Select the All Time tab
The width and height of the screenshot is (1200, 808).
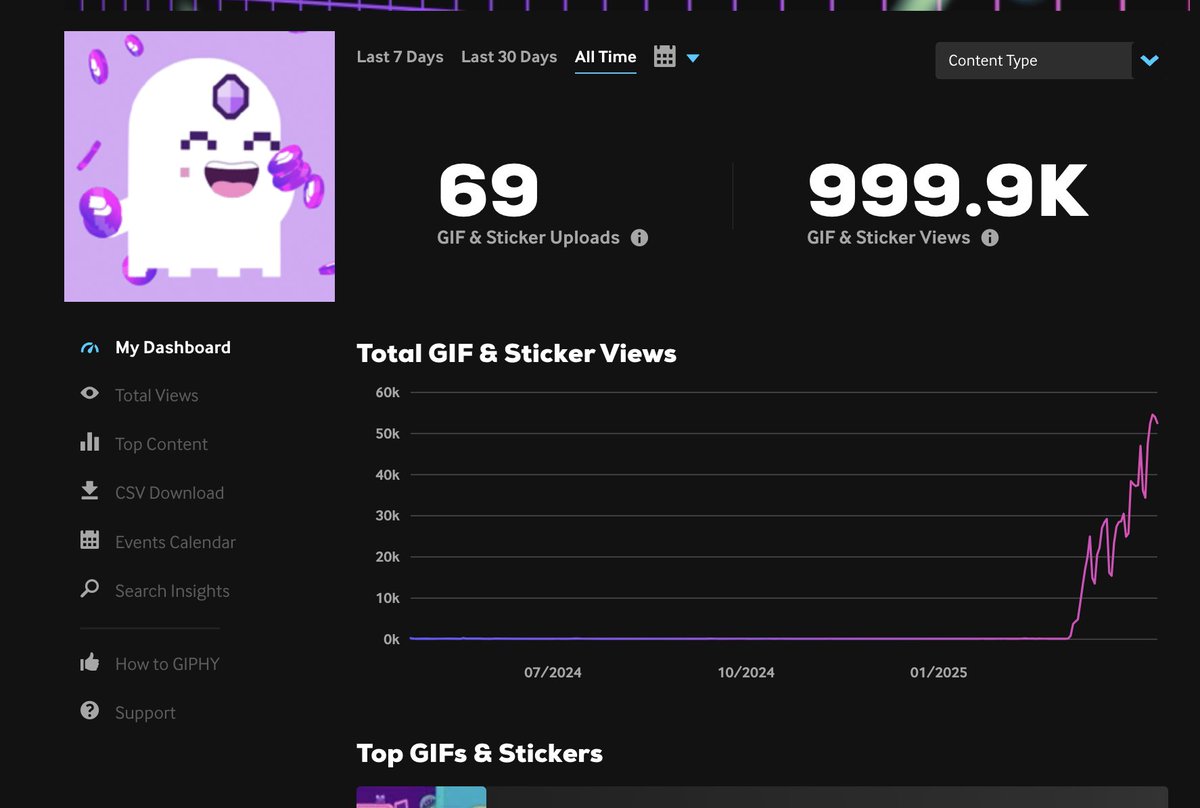pyautogui.click(x=606, y=57)
